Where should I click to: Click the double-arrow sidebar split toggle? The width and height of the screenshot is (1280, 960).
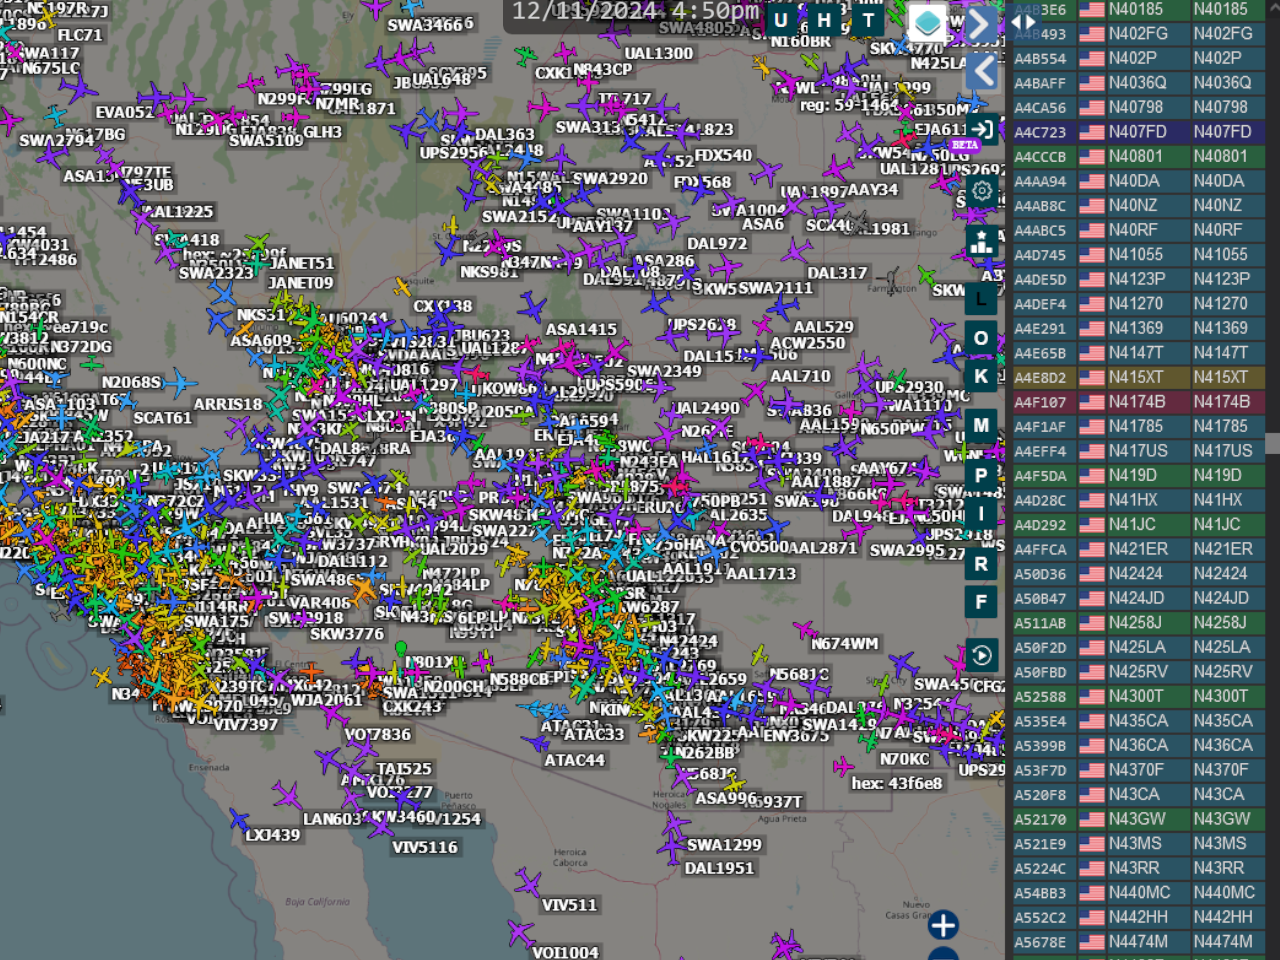(x=1023, y=21)
